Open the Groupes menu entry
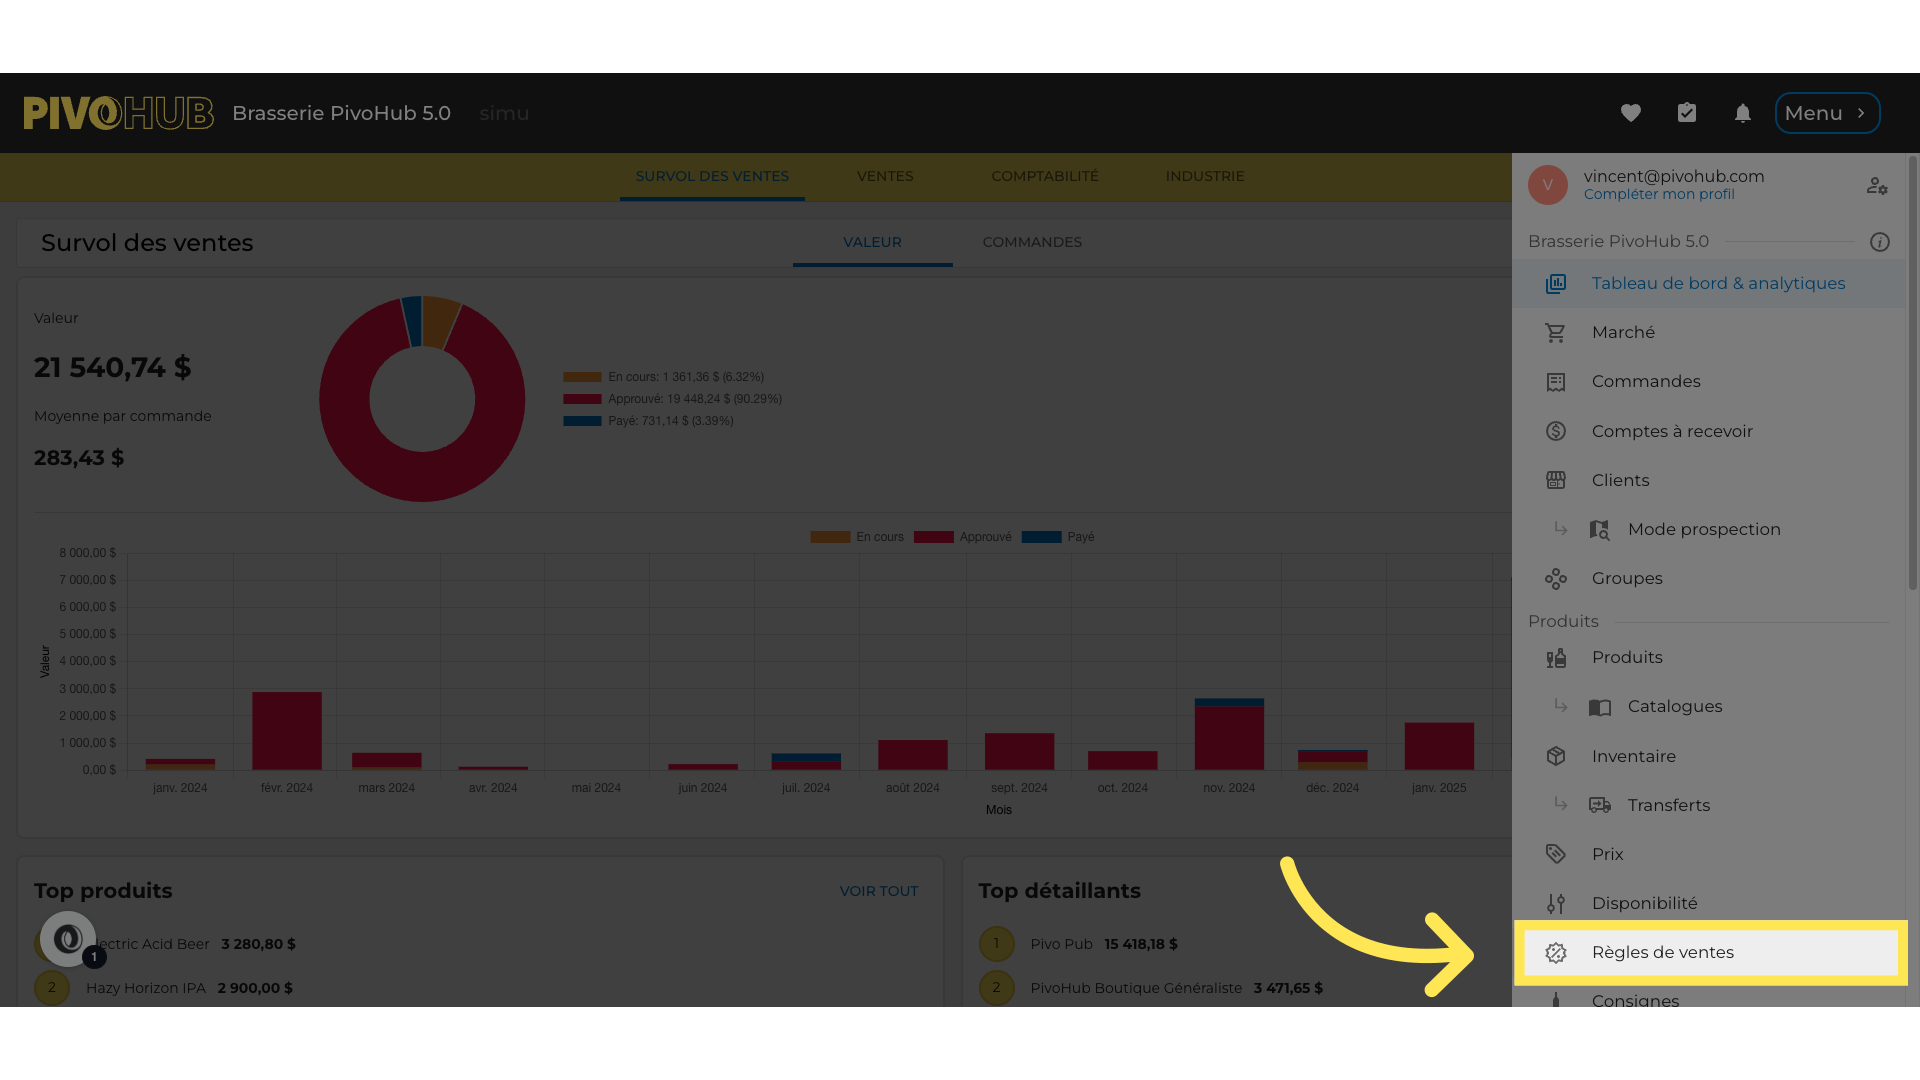Screen dimensions: 1920x1080 1627,579
